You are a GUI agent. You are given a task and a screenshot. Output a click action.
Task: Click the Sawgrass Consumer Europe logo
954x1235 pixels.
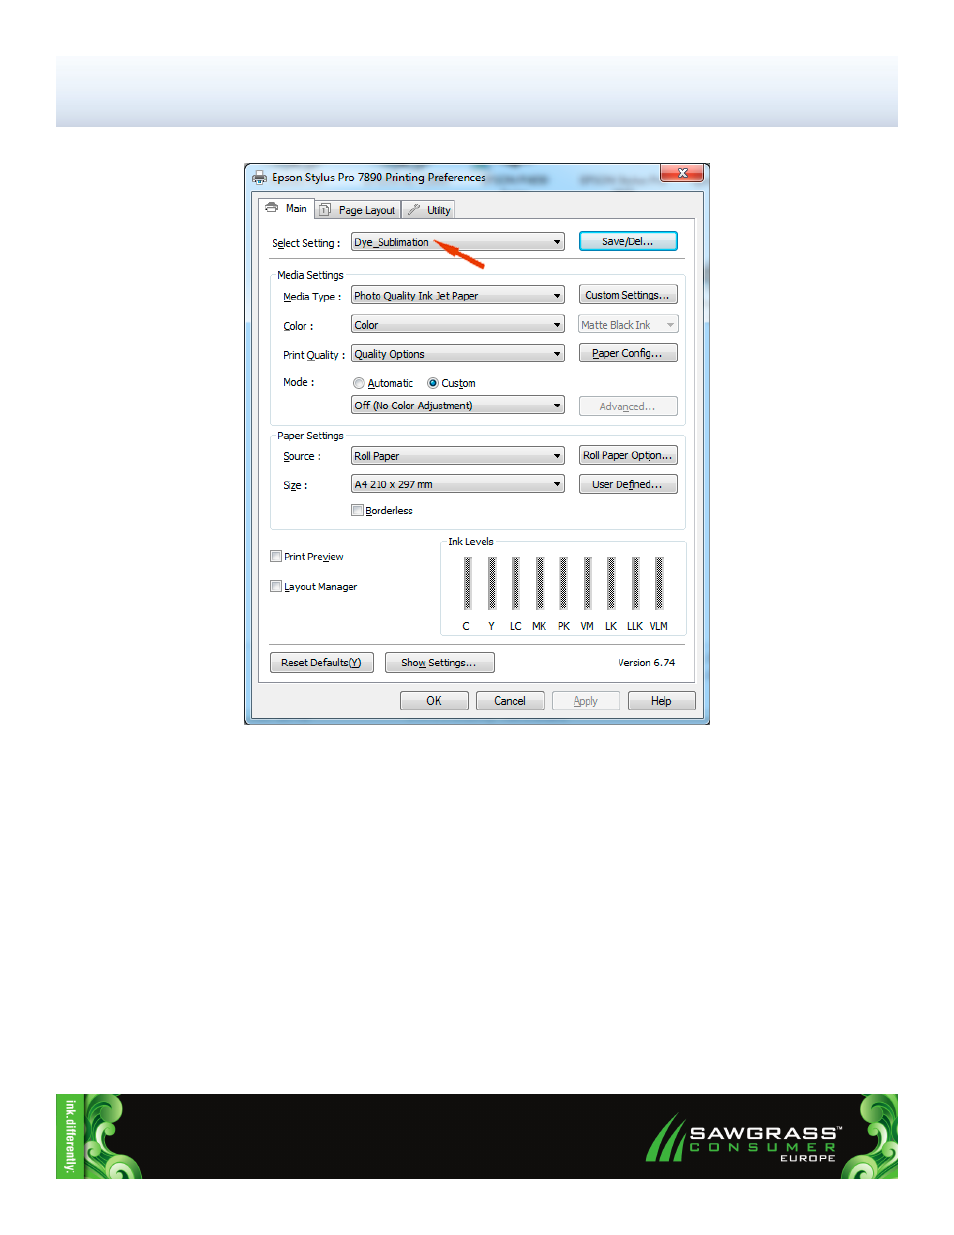pyautogui.click(x=743, y=1139)
